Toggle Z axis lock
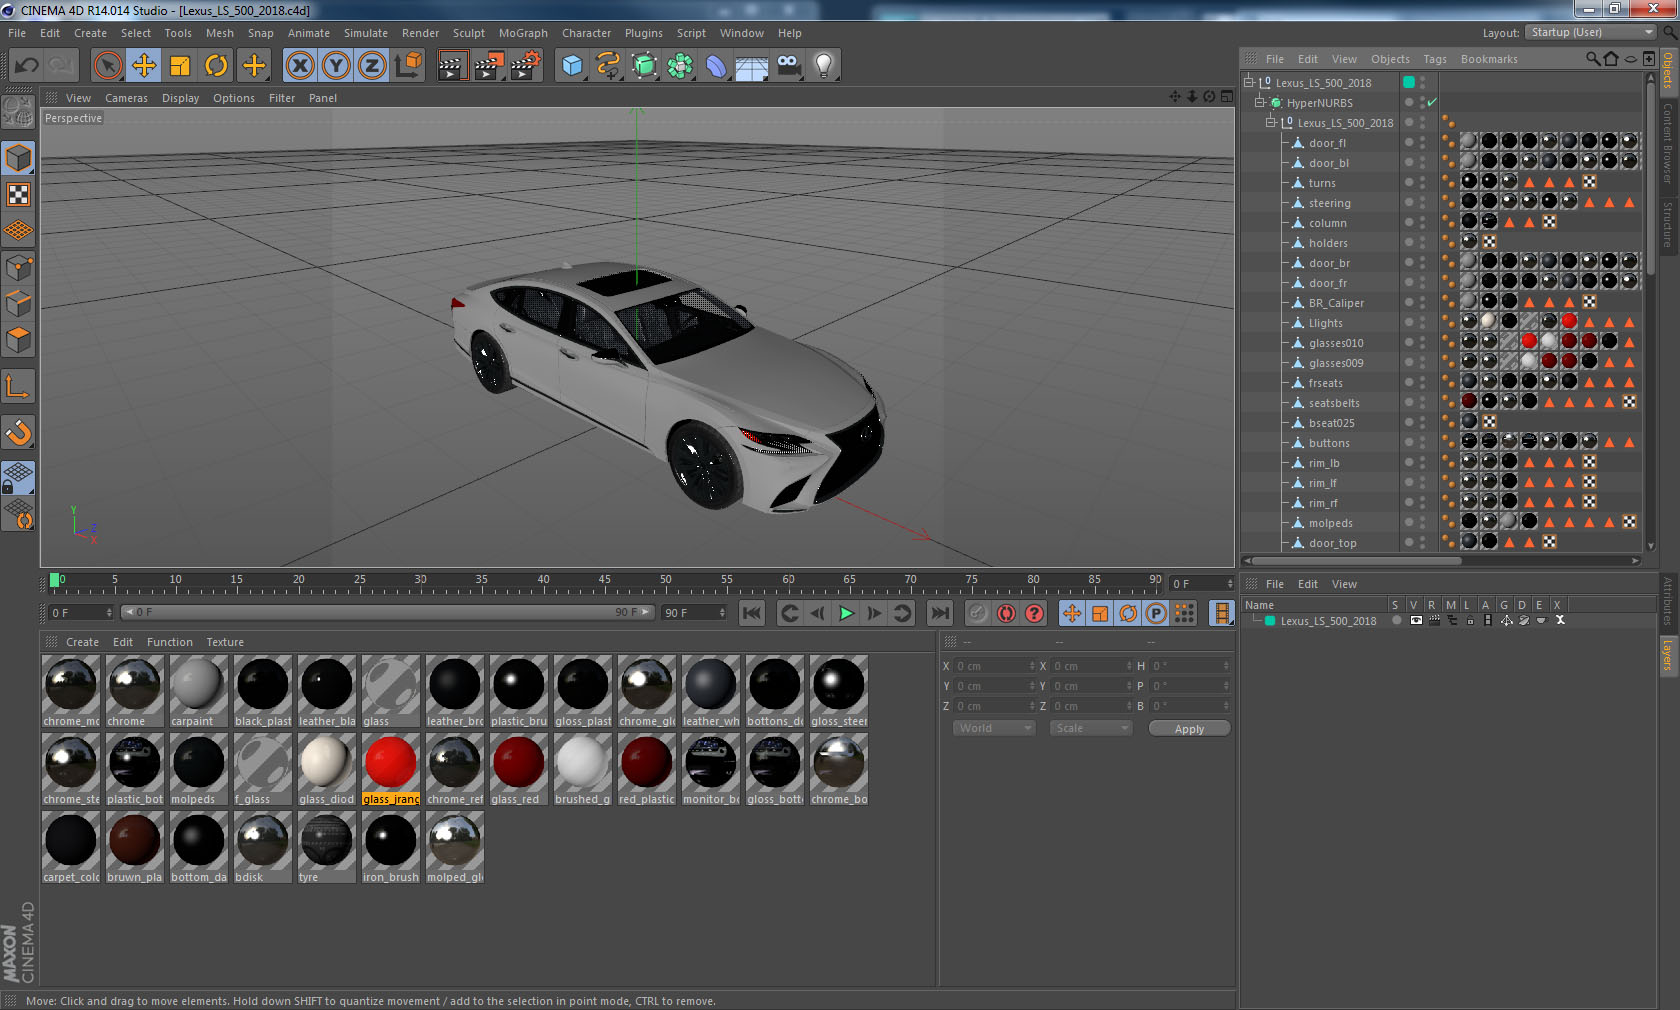The image size is (1680, 1010). [372, 66]
